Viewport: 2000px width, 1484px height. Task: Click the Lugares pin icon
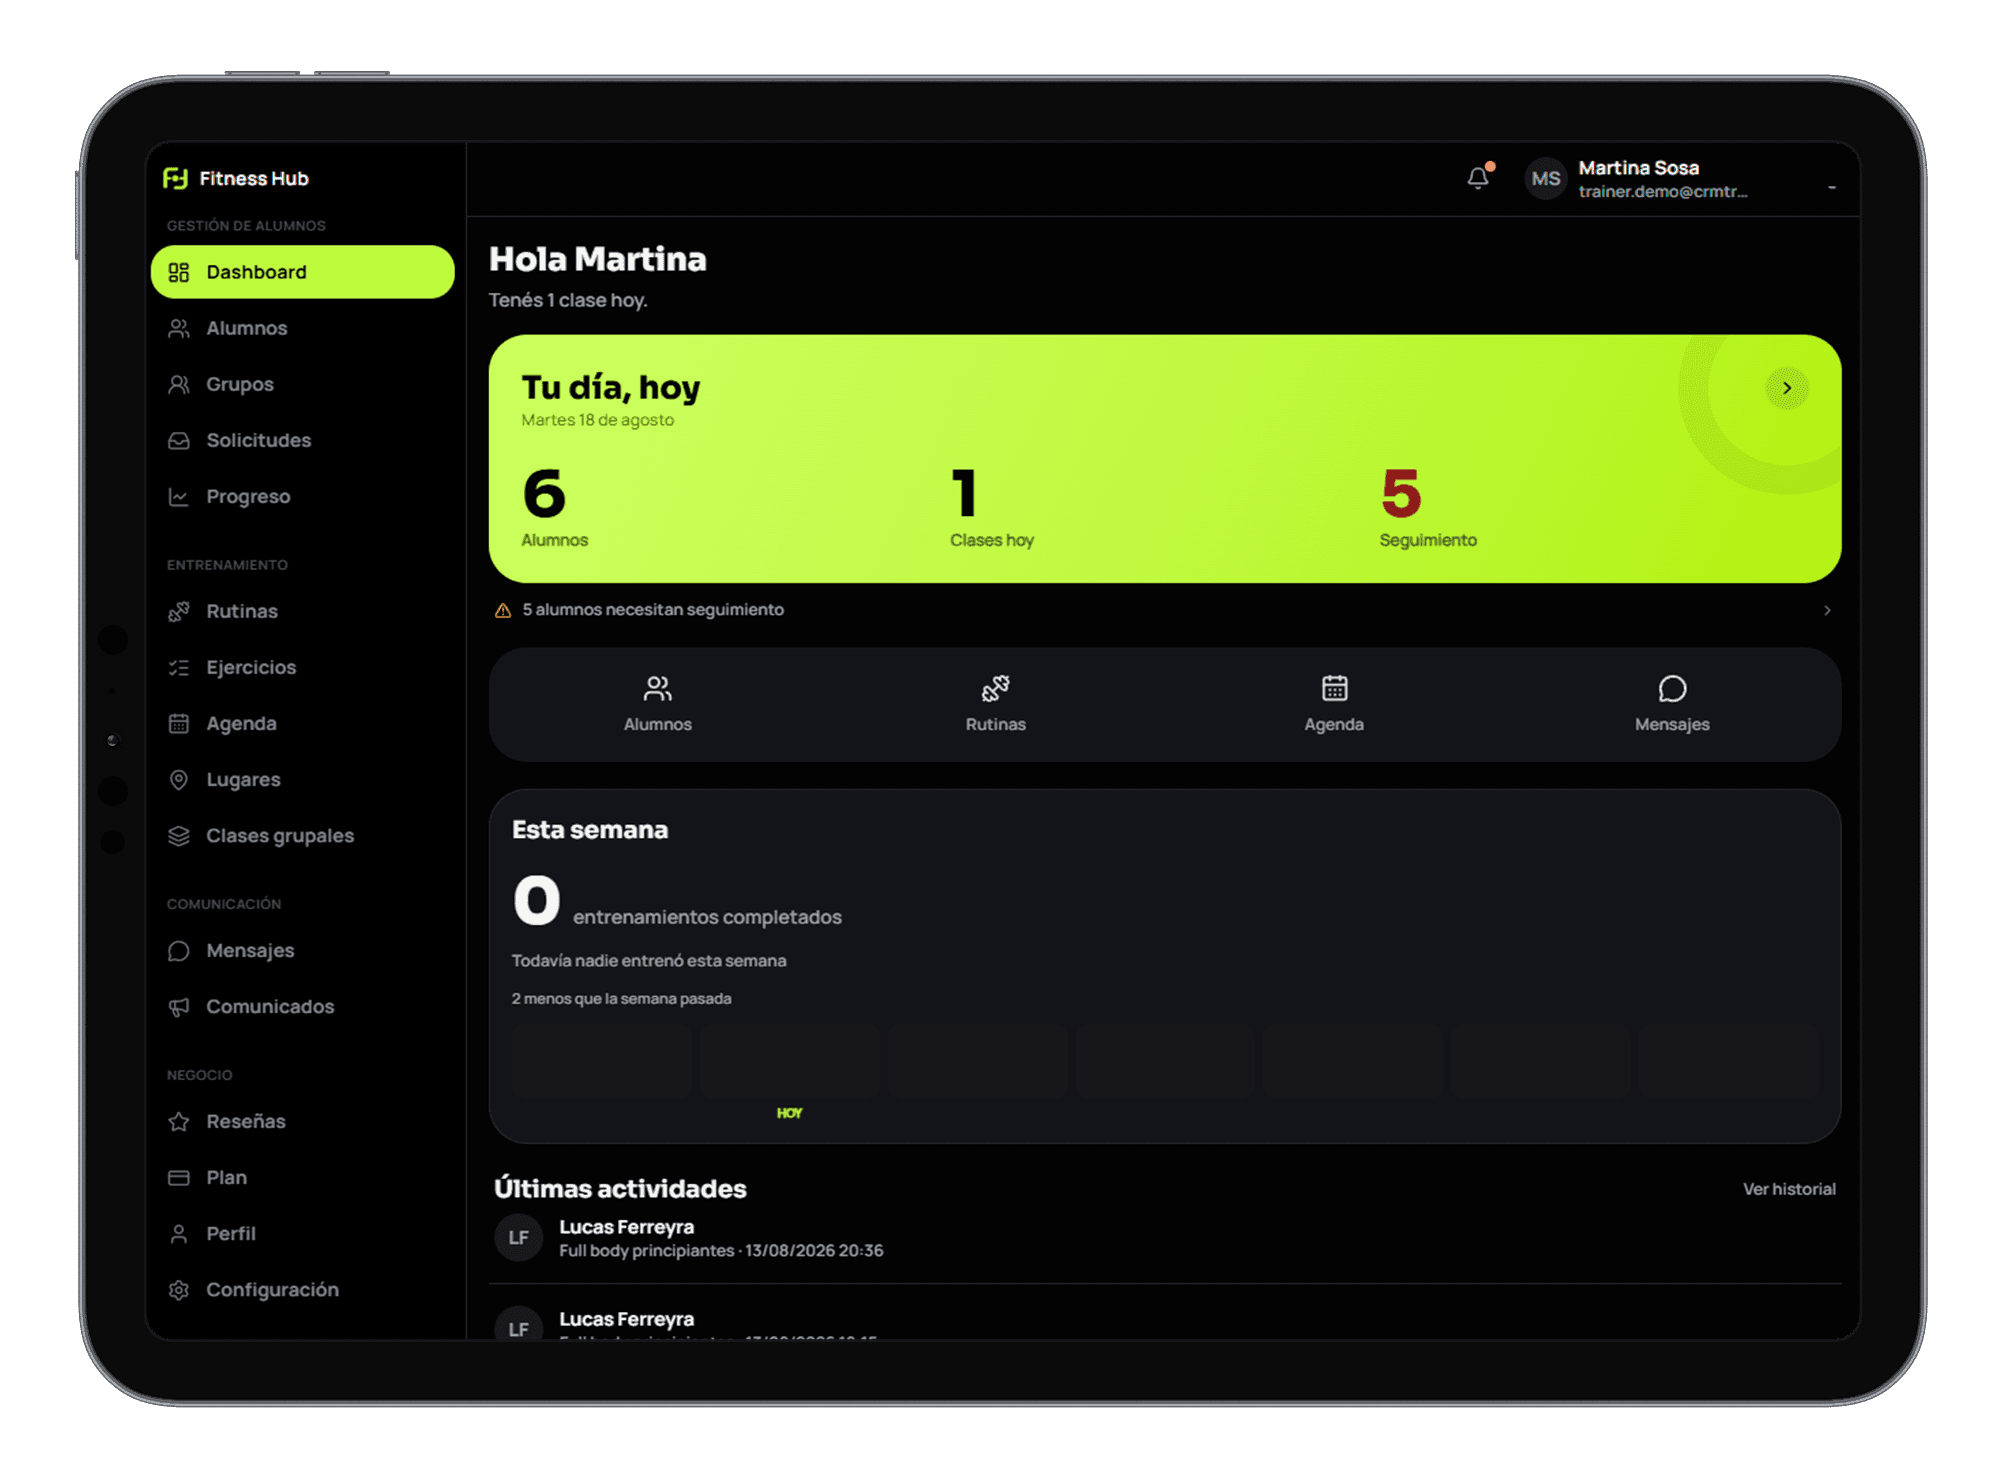click(x=179, y=779)
